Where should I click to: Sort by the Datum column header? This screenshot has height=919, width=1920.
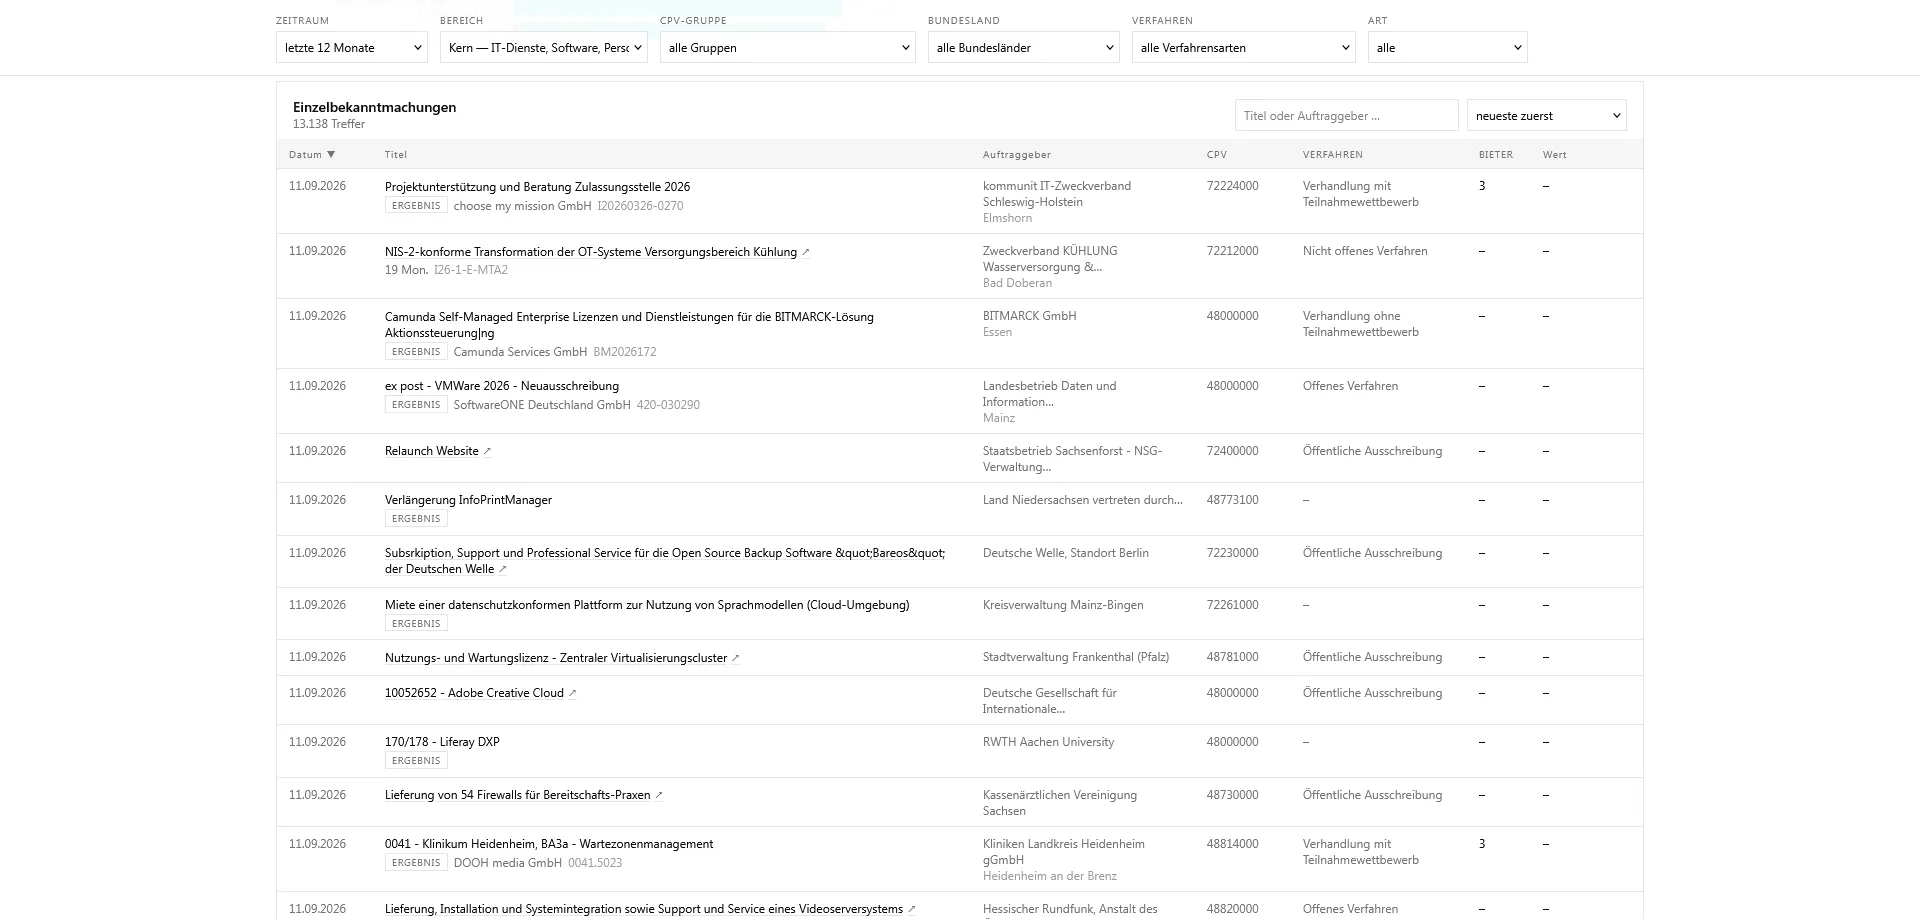click(x=312, y=154)
